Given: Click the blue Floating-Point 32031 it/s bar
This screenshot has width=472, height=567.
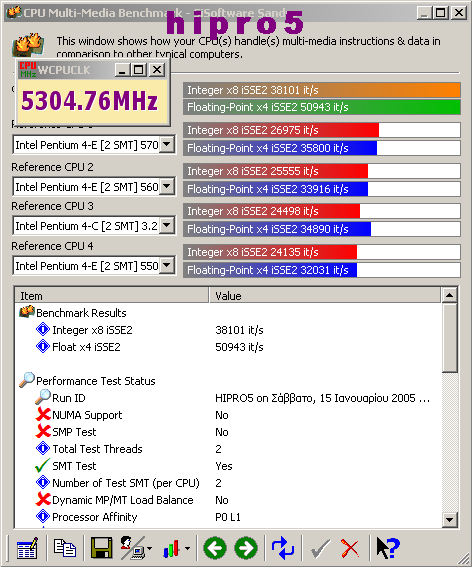Looking at the screenshot, I should tap(270, 270).
